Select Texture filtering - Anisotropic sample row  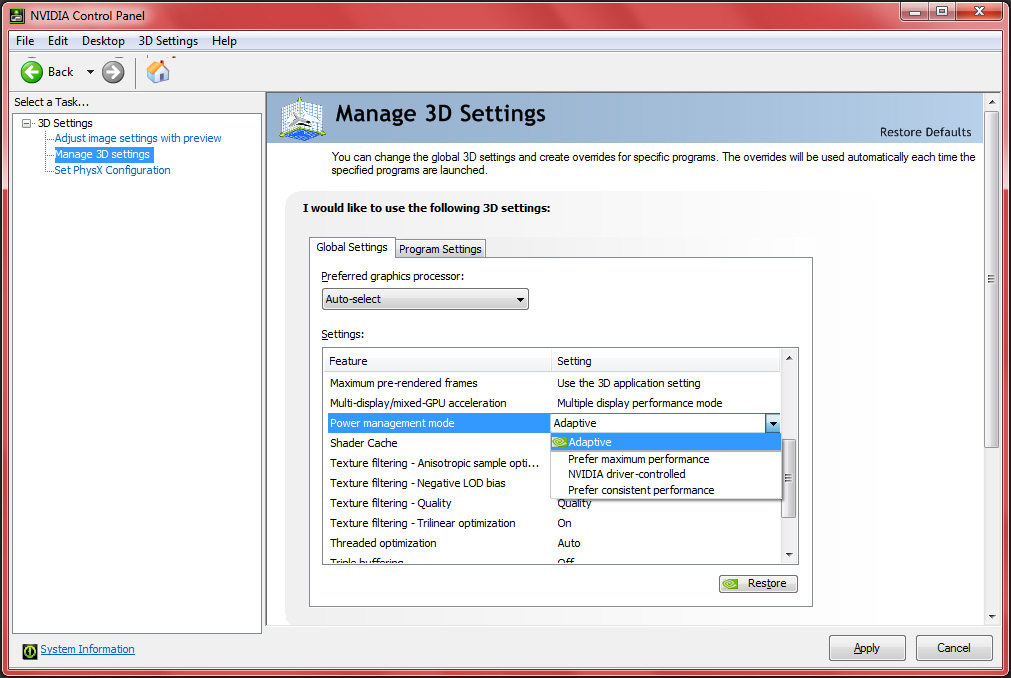coord(438,463)
